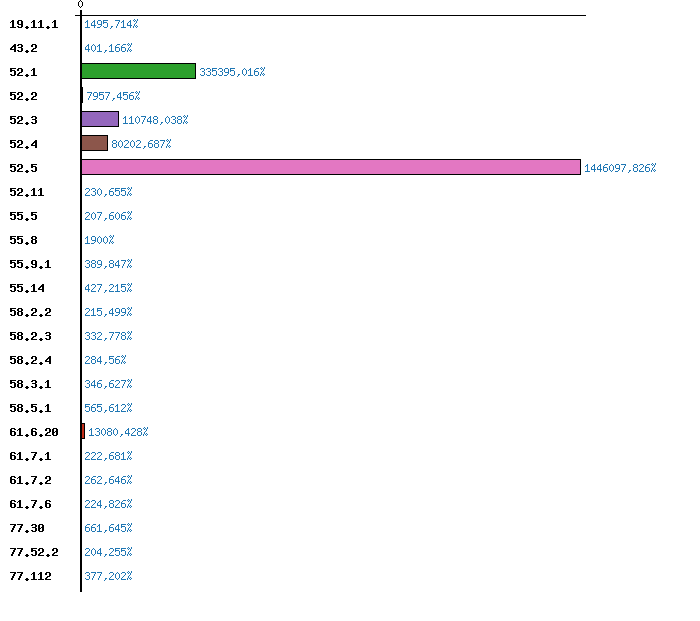Click the small red bar at 61.6.20
The height and width of the screenshot is (621, 700).
pyautogui.click(x=83, y=431)
